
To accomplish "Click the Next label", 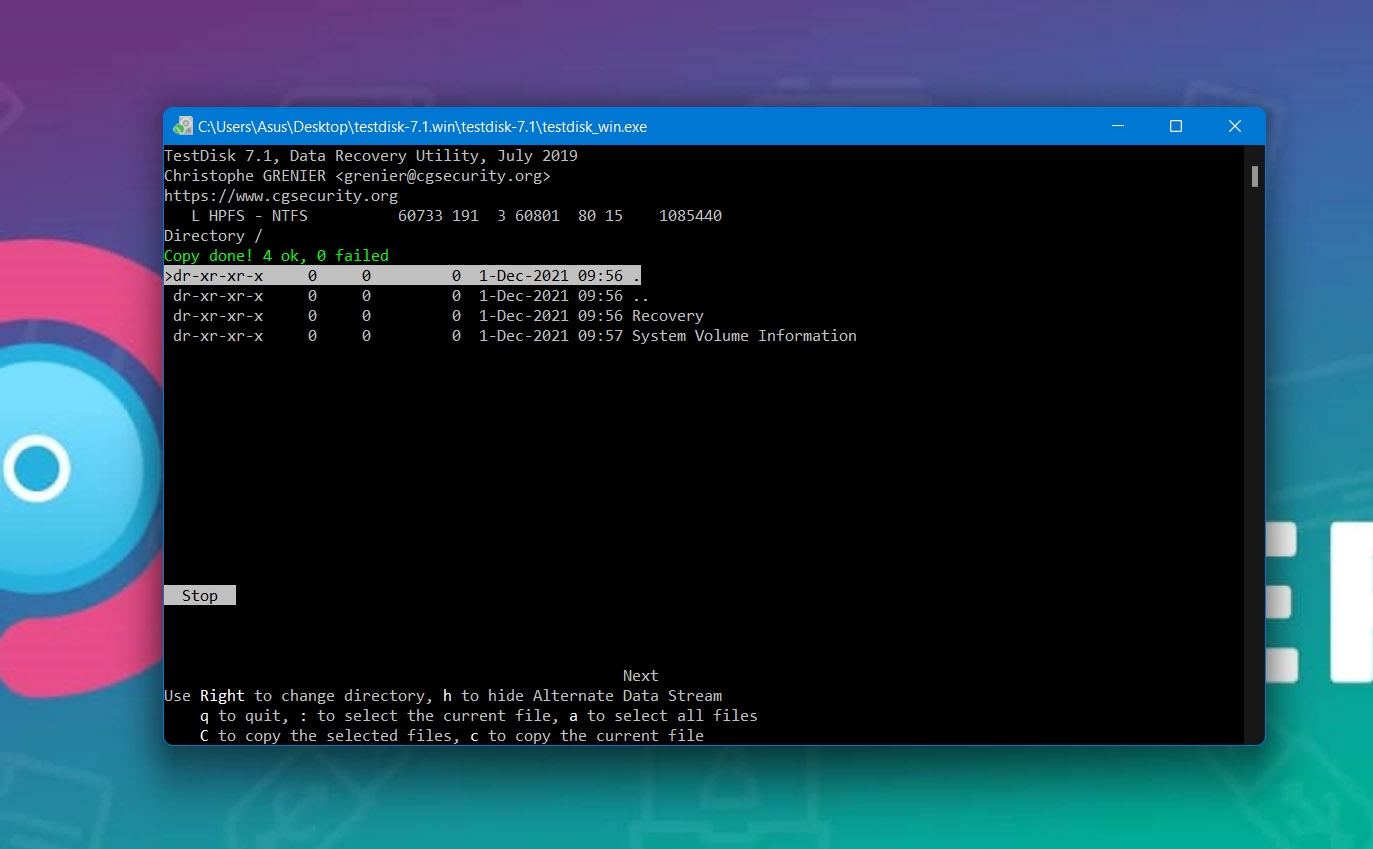I will click(x=641, y=676).
